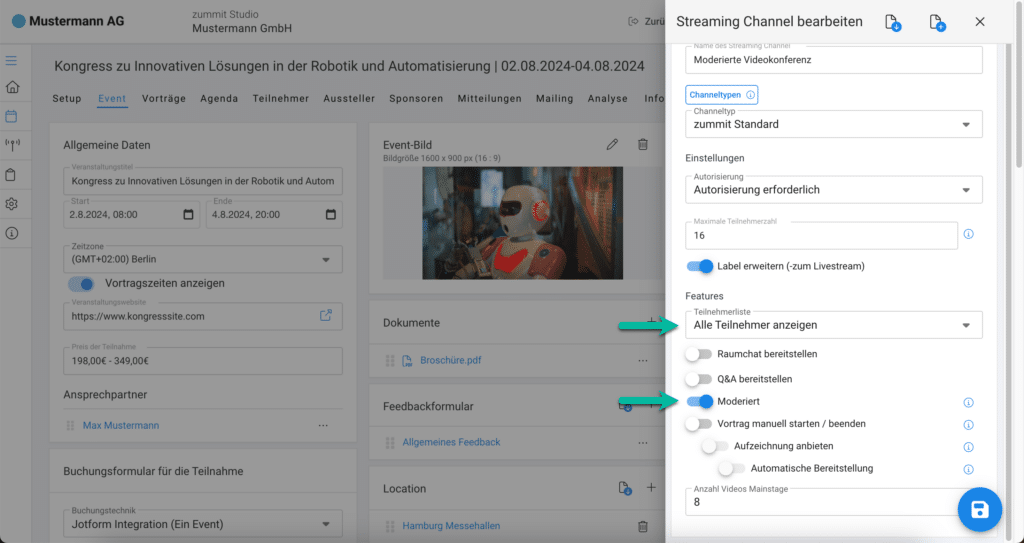Viewport: 1024px width, 543px height.
Task: Enable the Raumchat bereitstellen toggle
Action: [699, 354]
